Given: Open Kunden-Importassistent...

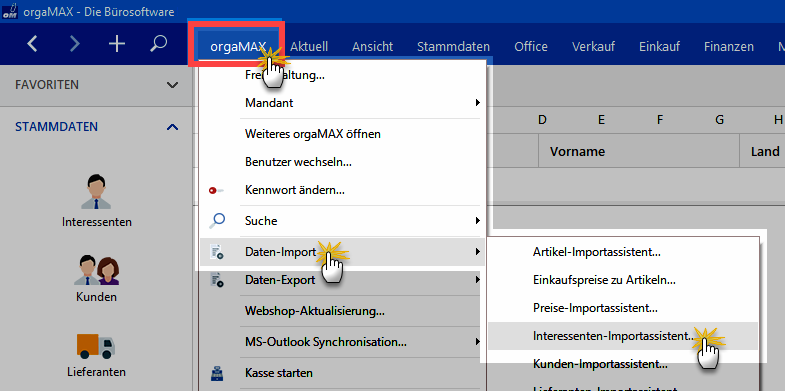Looking at the screenshot, I should coord(600,363).
